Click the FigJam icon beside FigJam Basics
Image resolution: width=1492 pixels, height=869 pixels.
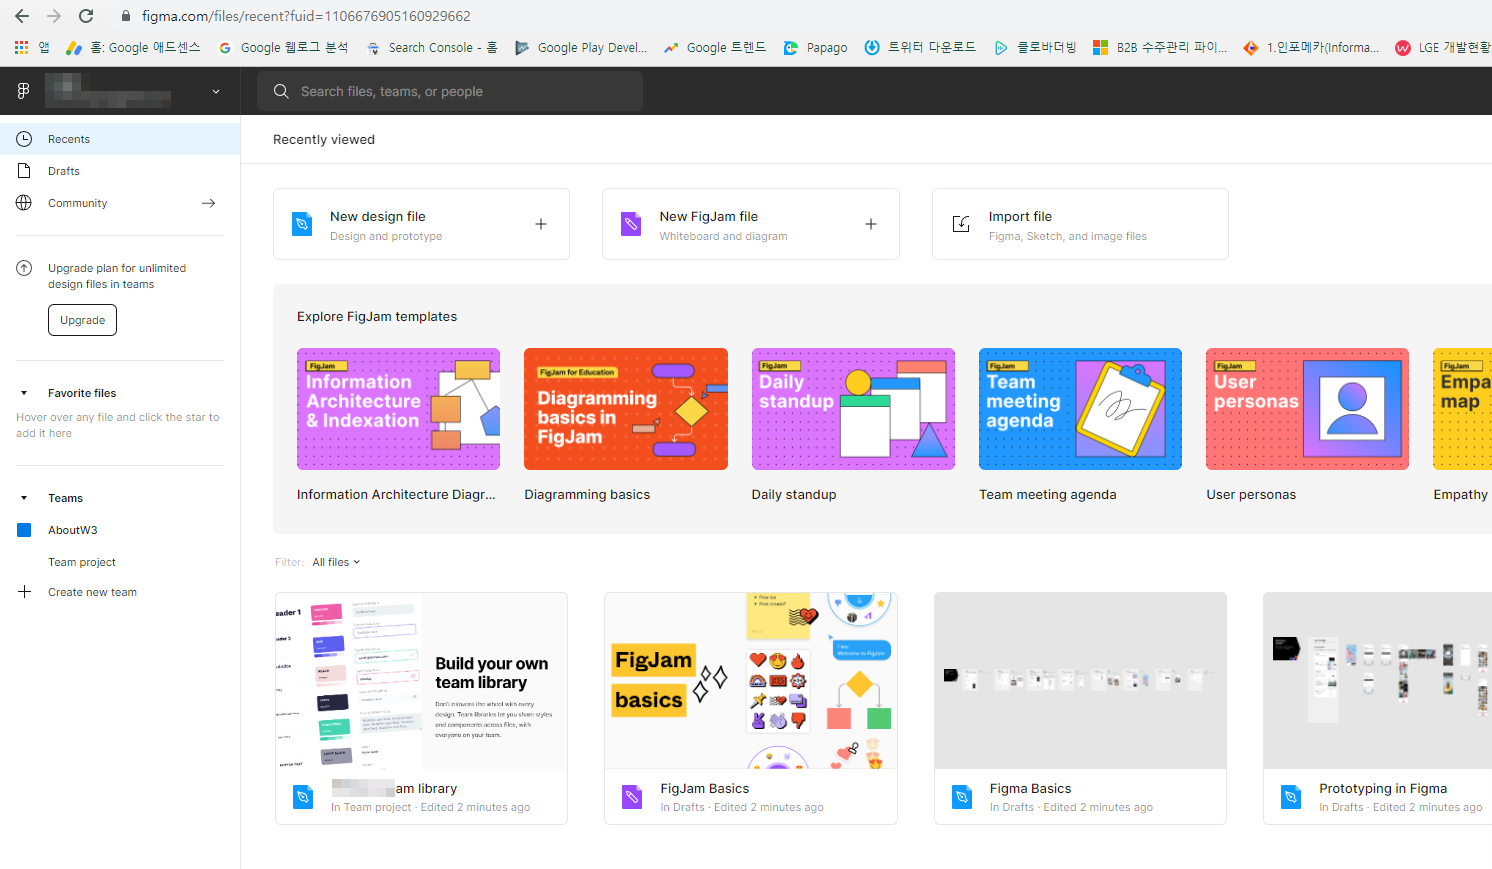pos(632,797)
